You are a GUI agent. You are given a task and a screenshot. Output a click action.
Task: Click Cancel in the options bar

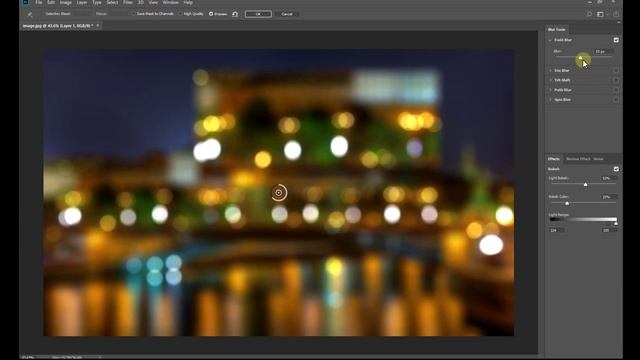[x=287, y=14]
